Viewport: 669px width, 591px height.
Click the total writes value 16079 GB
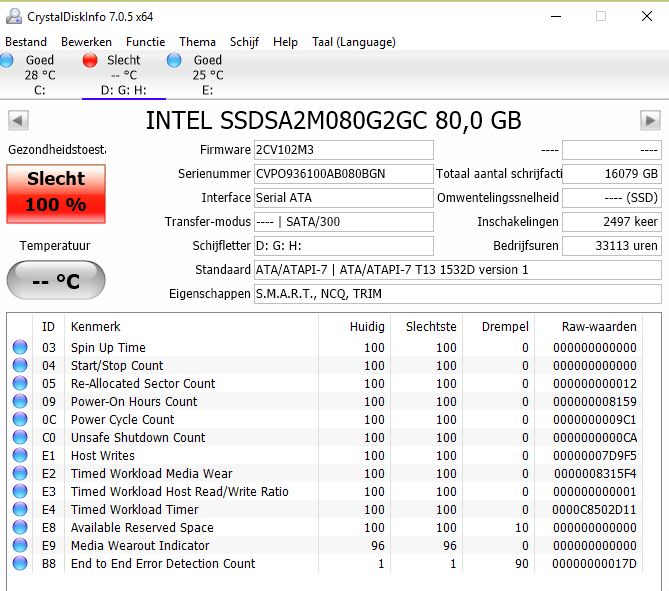pos(612,174)
